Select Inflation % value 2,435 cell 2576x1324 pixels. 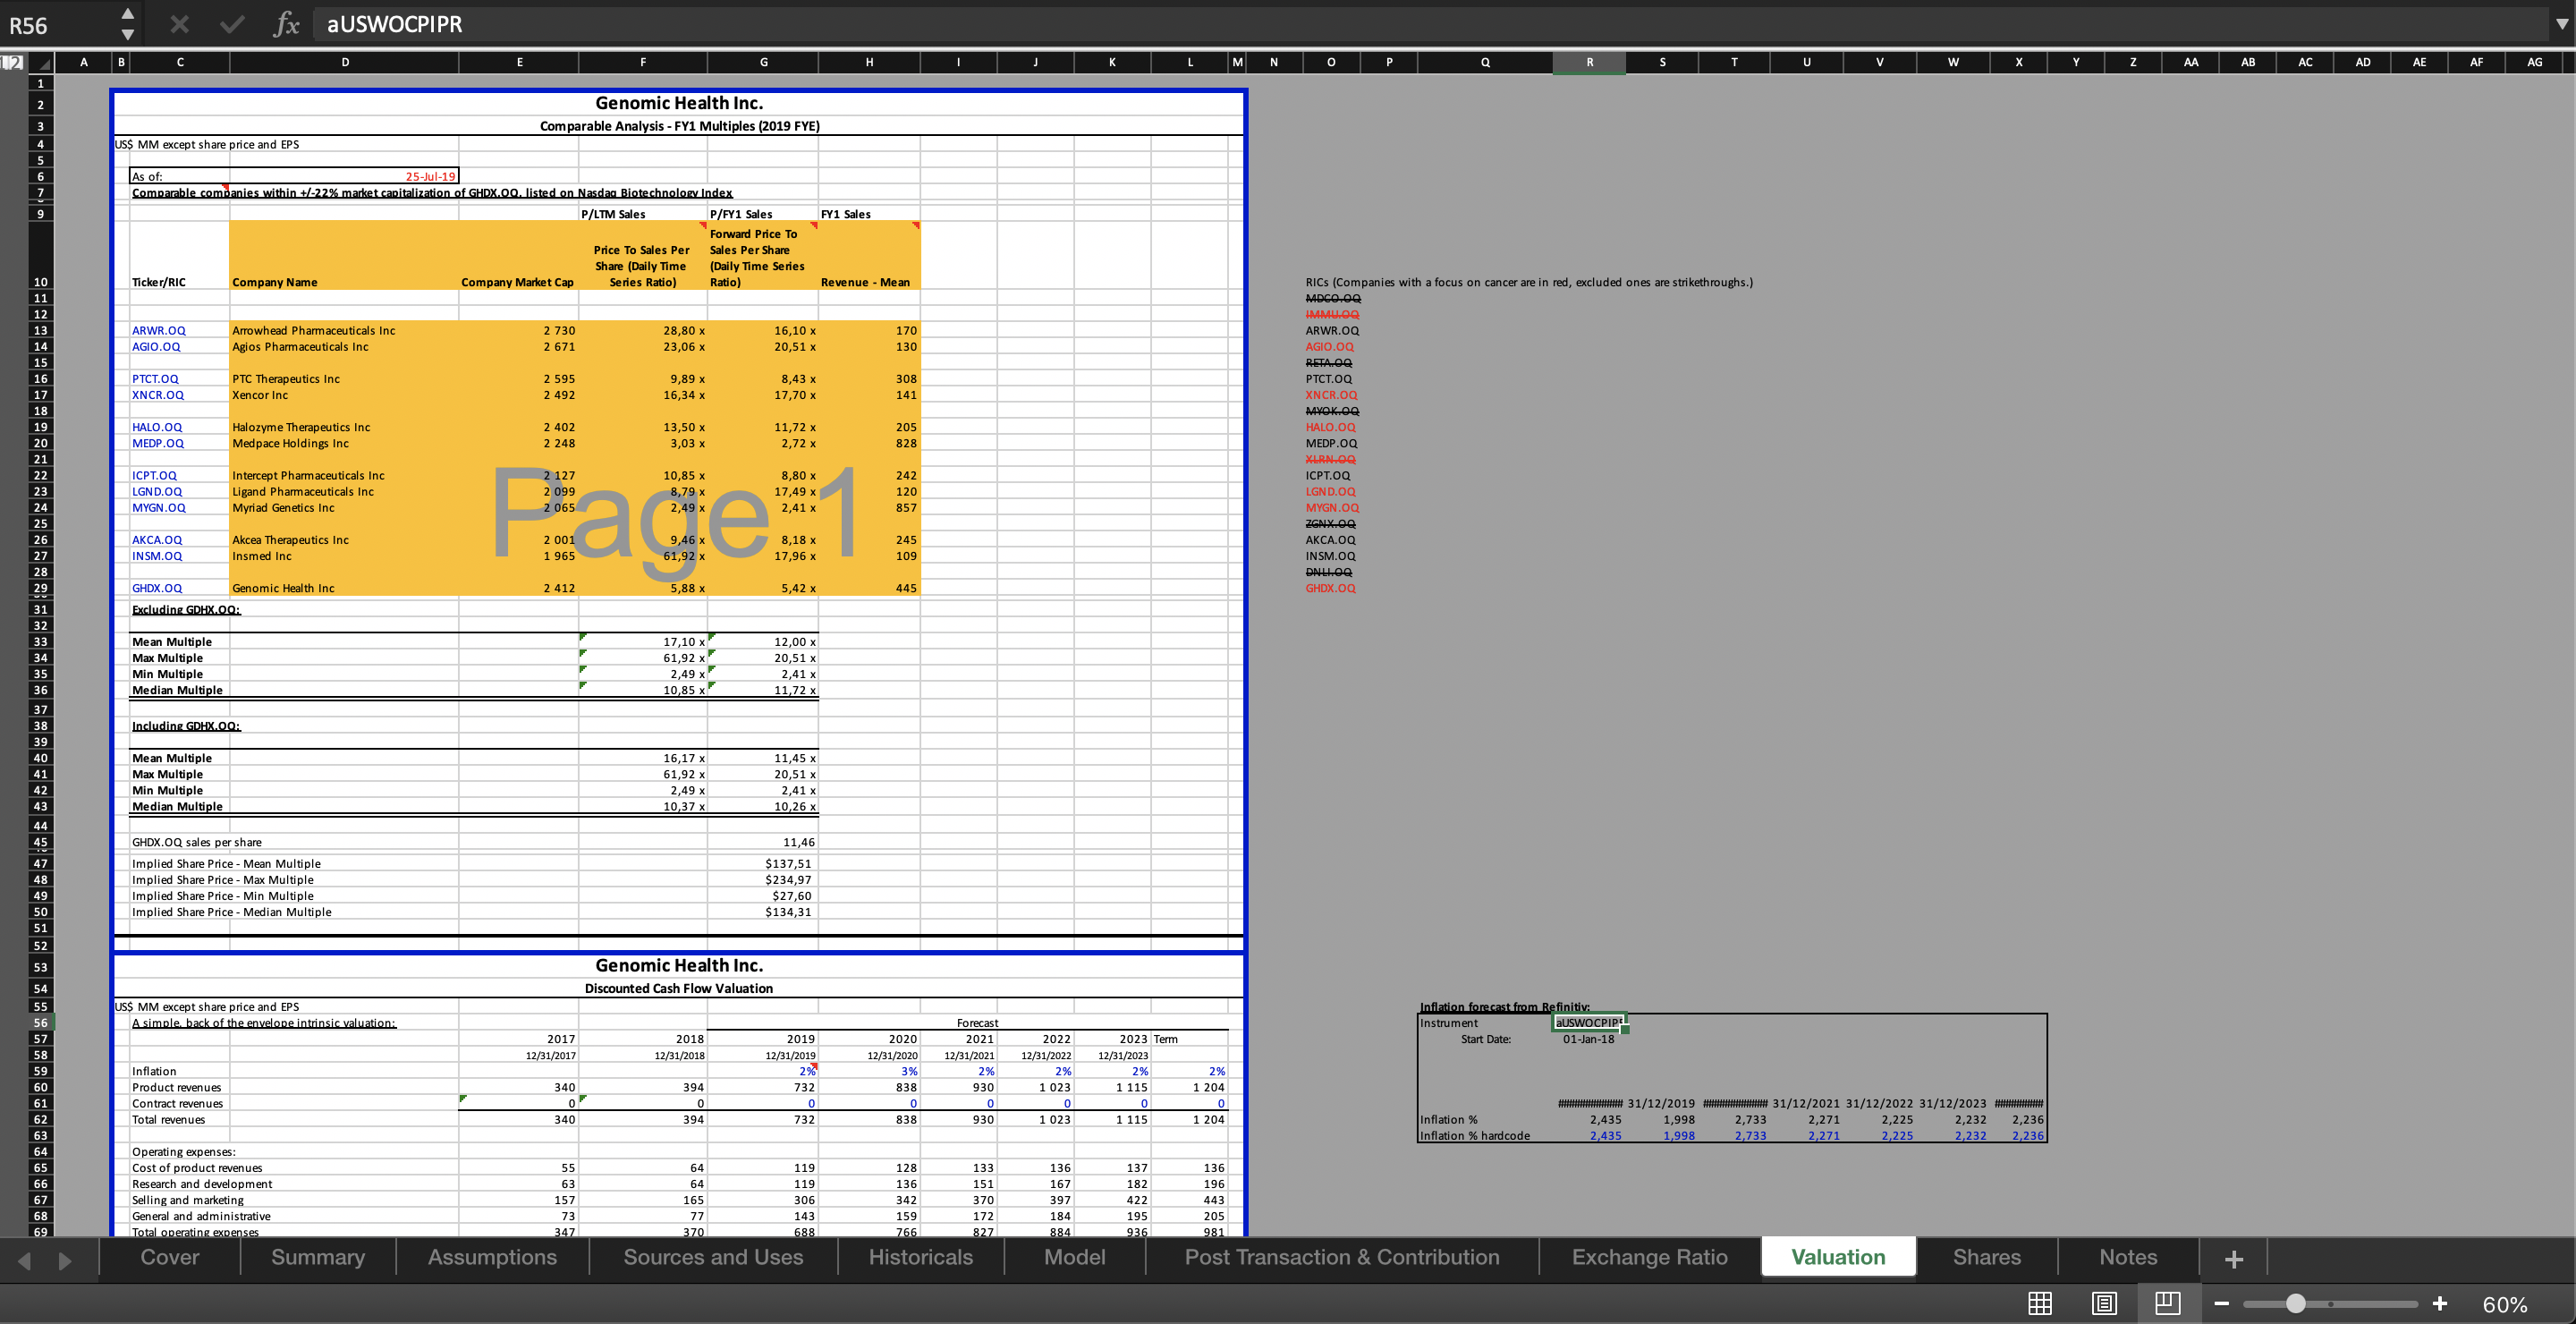(1589, 1120)
